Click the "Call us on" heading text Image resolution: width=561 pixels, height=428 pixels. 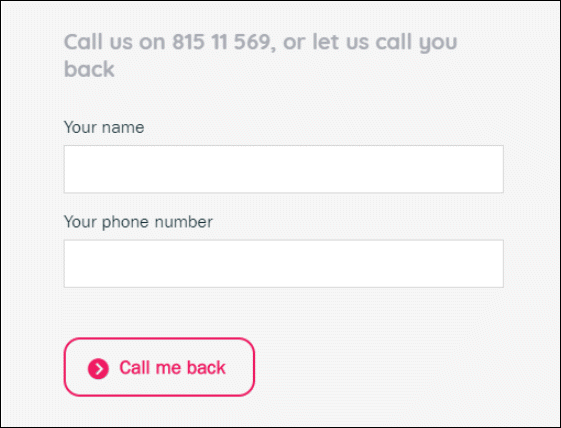pyautogui.click(x=114, y=42)
